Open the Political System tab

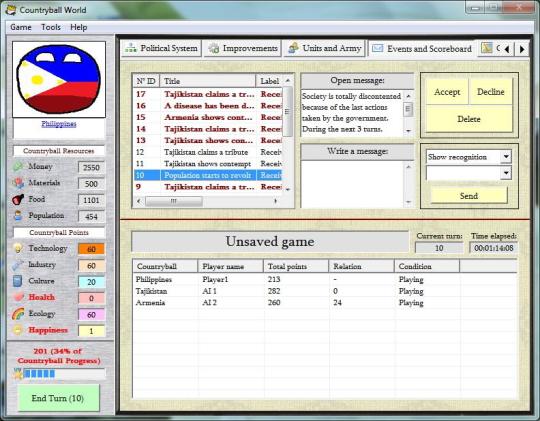point(162,48)
